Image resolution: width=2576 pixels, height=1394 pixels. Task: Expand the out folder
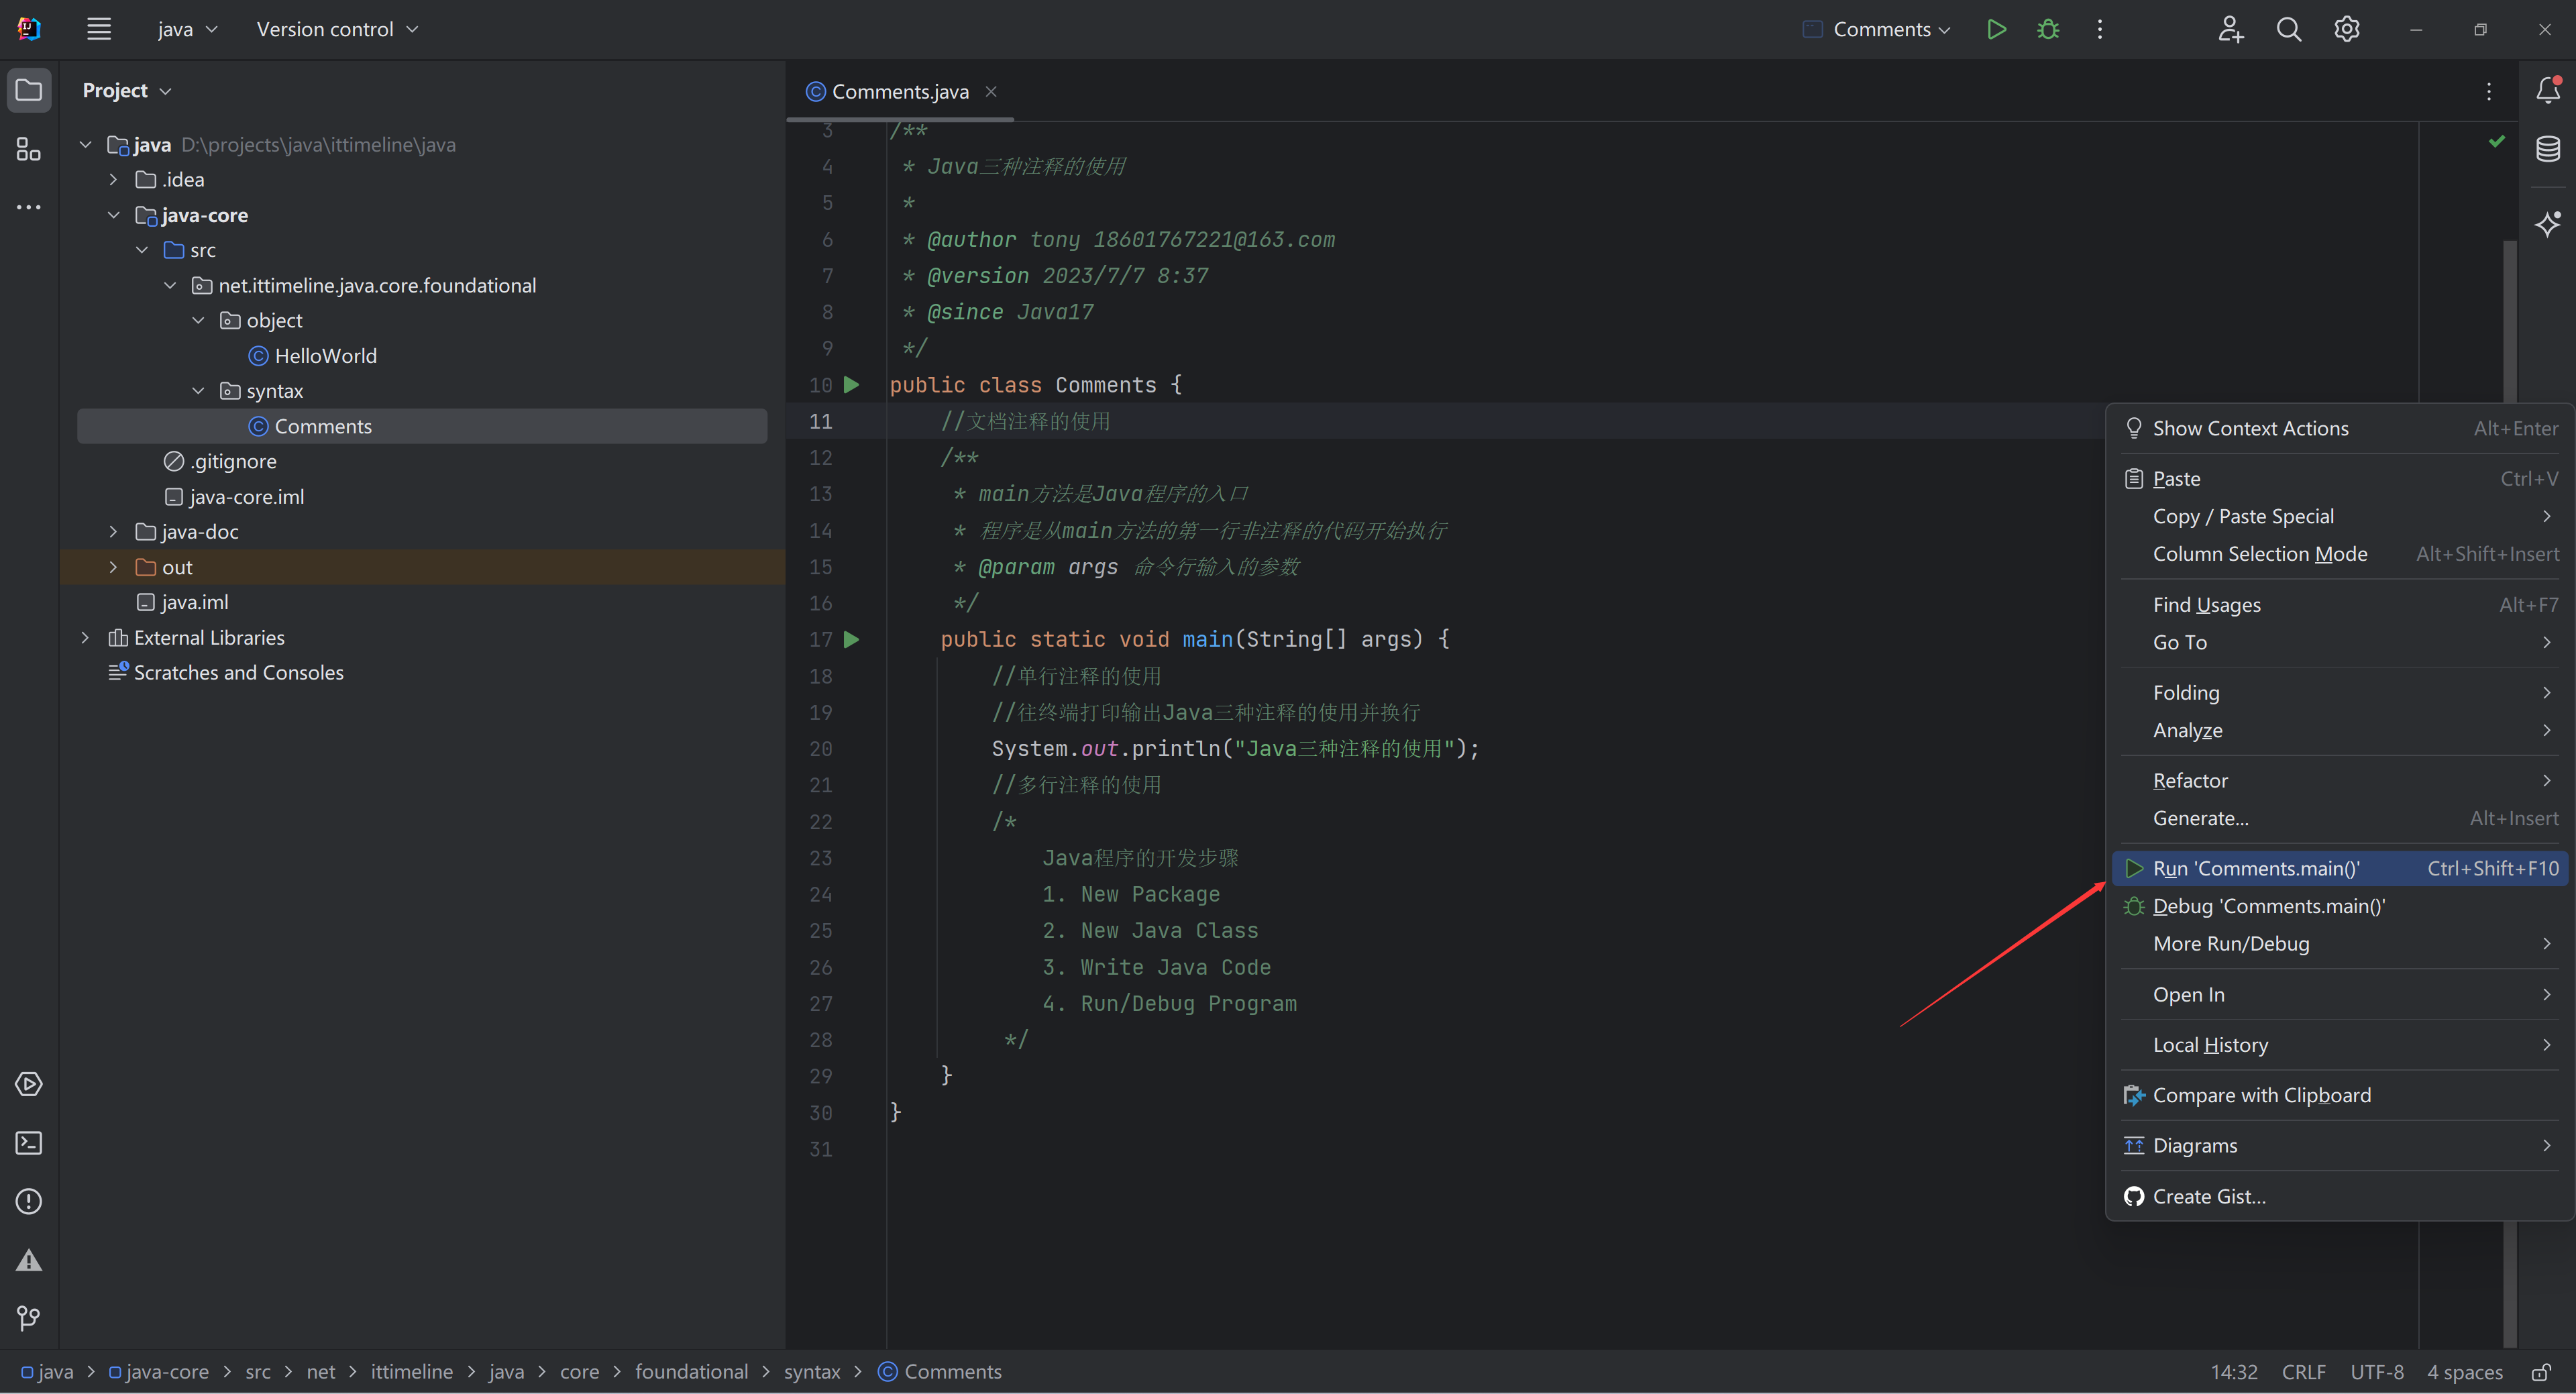(x=114, y=567)
